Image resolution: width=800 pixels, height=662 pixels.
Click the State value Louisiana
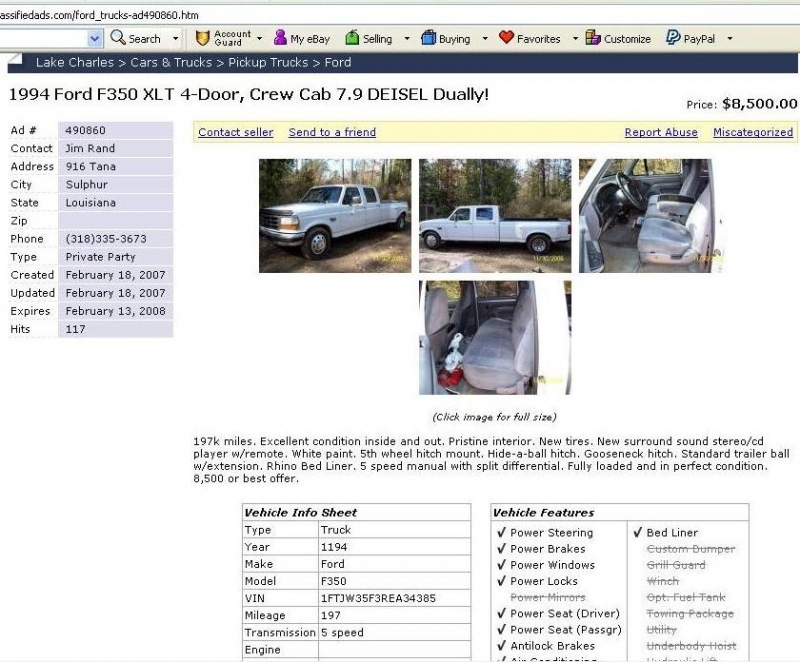pos(91,202)
